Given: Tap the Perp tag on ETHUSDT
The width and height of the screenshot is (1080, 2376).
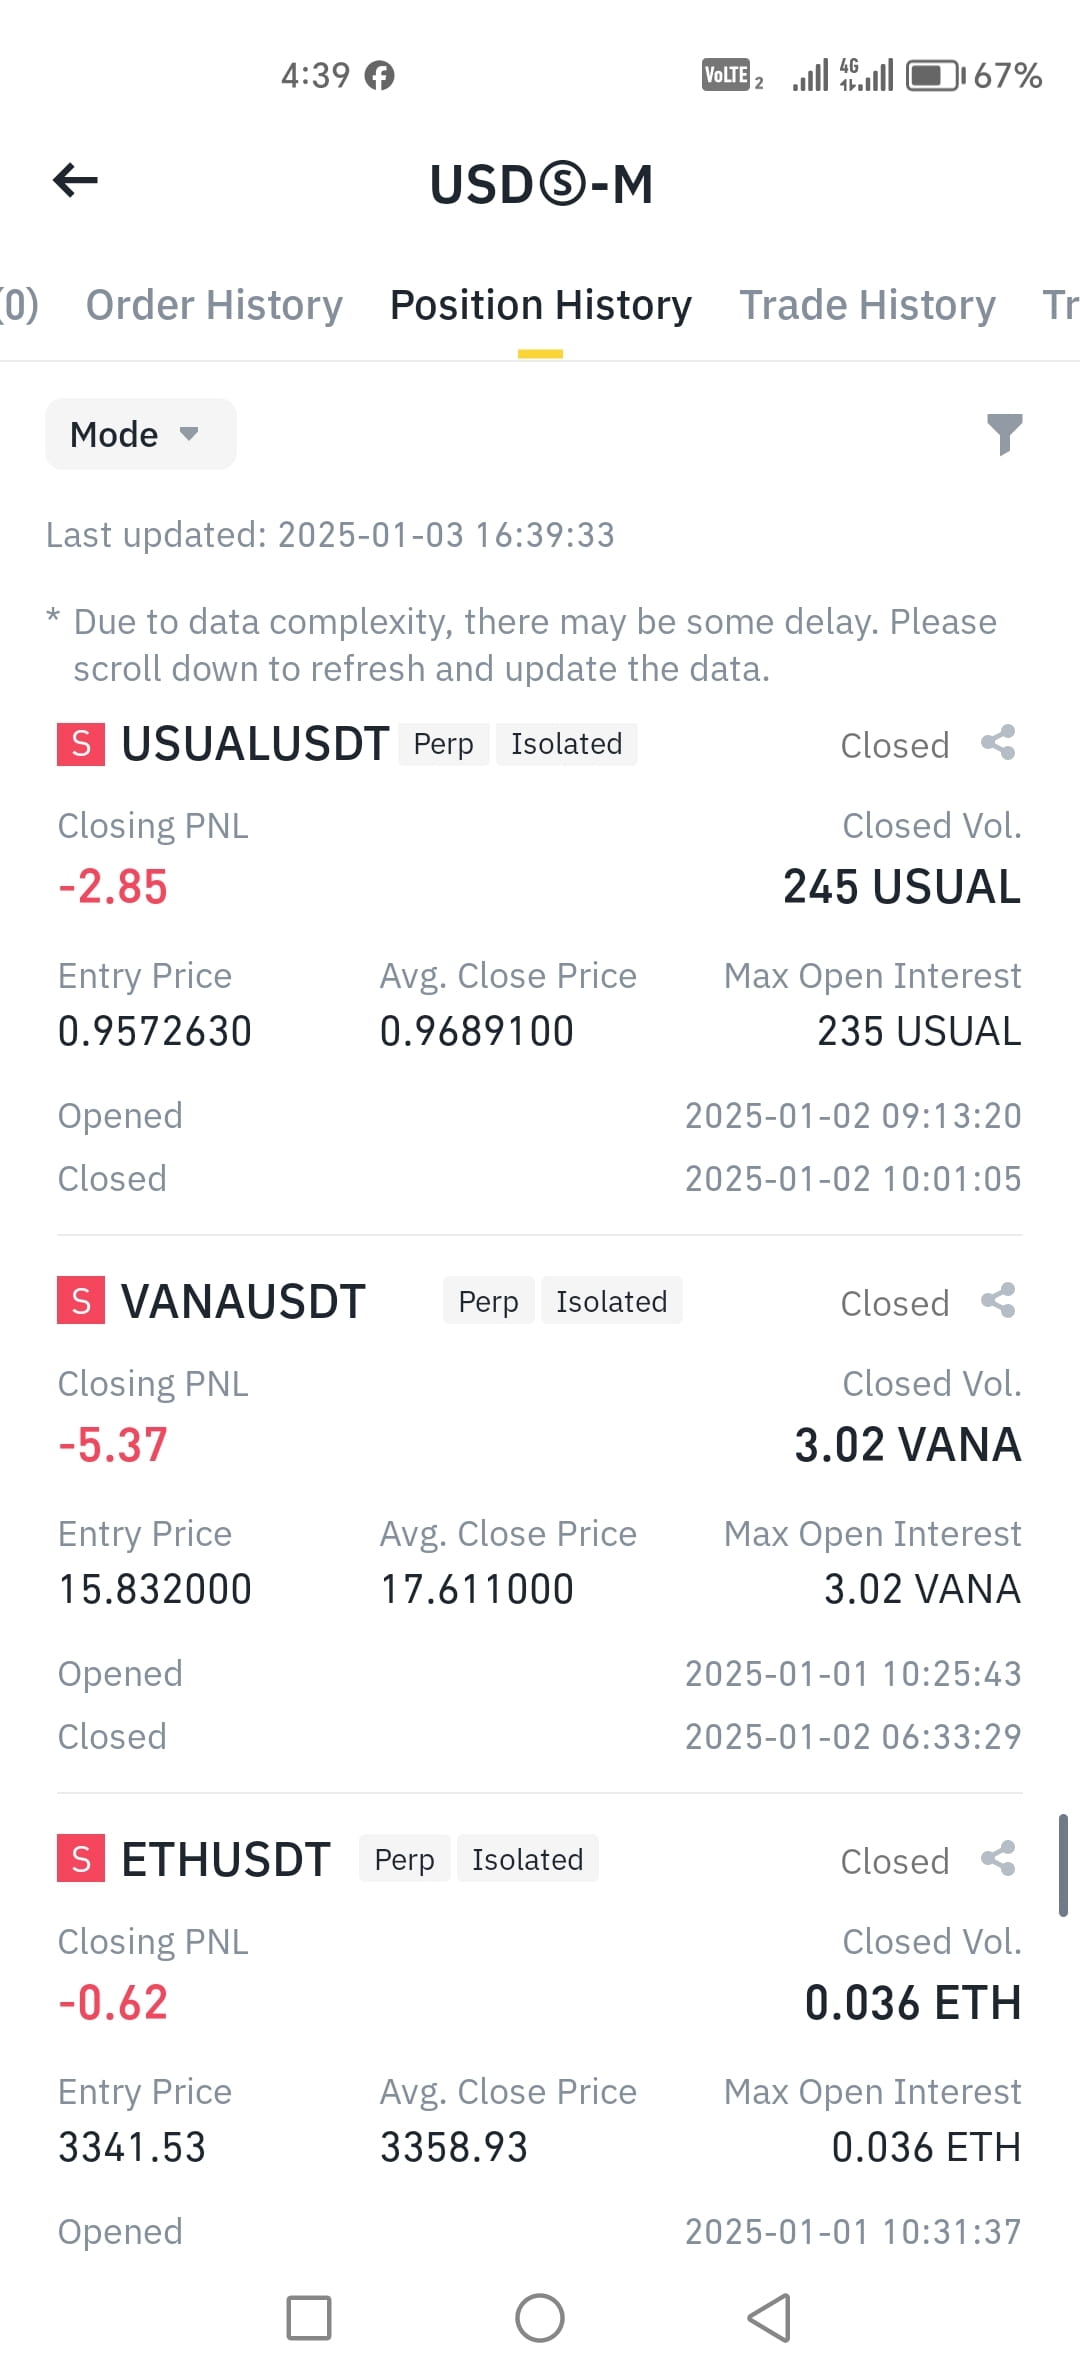Looking at the screenshot, I should (x=404, y=1859).
